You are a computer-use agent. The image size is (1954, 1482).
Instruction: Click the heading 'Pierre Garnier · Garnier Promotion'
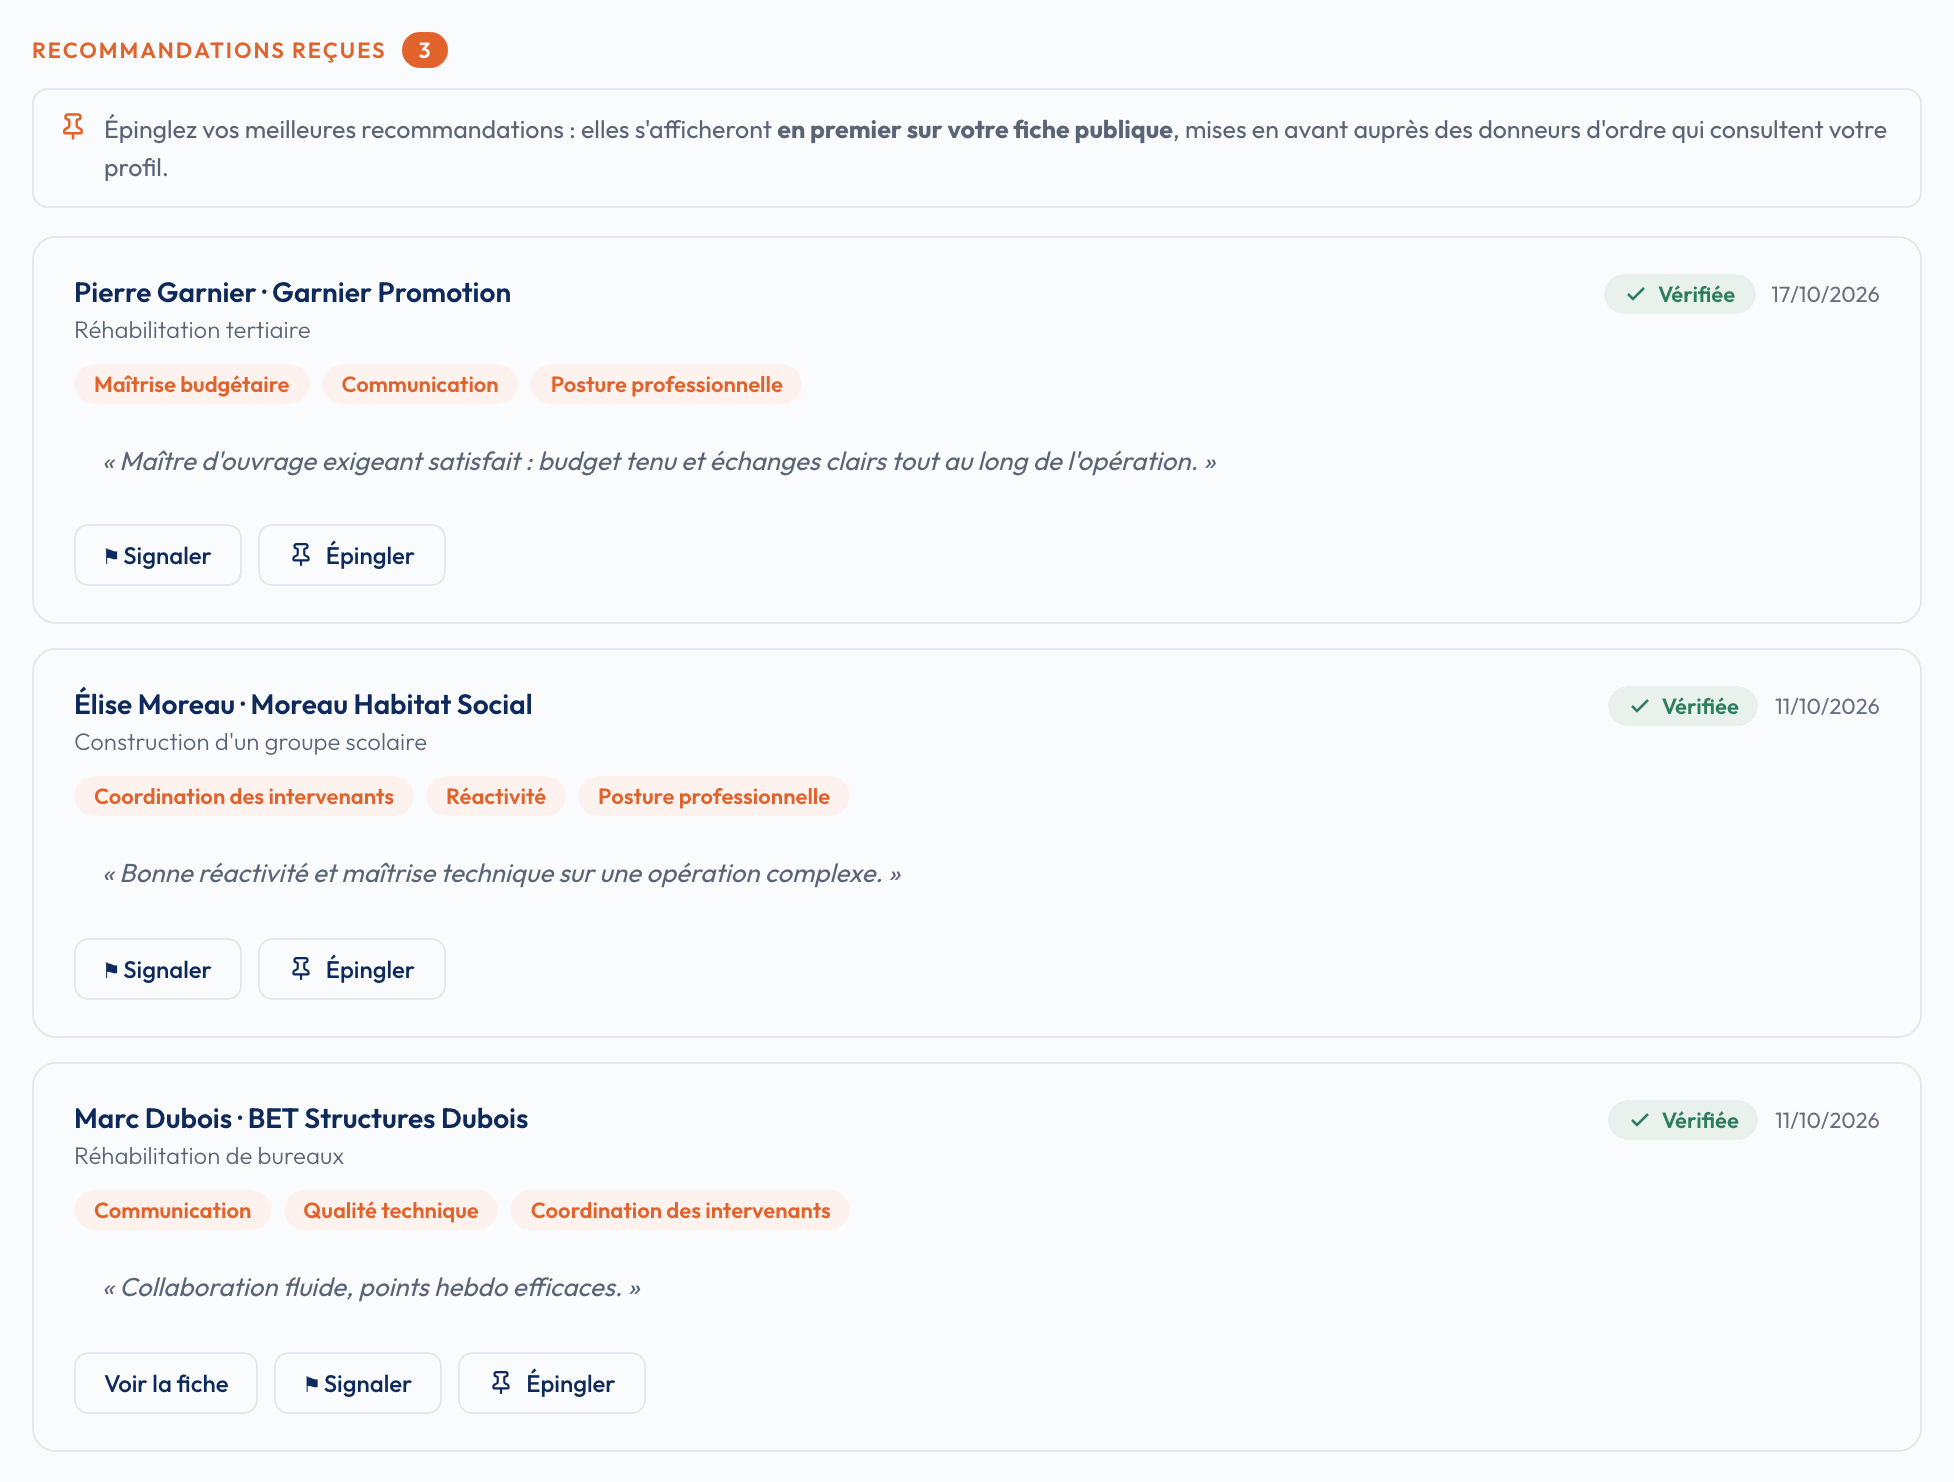click(293, 292)
